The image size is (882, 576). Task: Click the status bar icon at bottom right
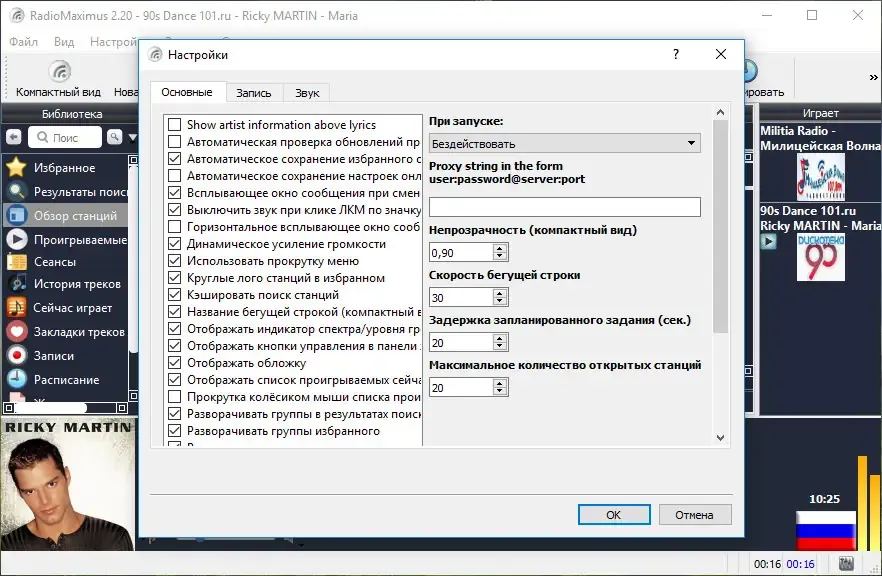coord(846,563)
